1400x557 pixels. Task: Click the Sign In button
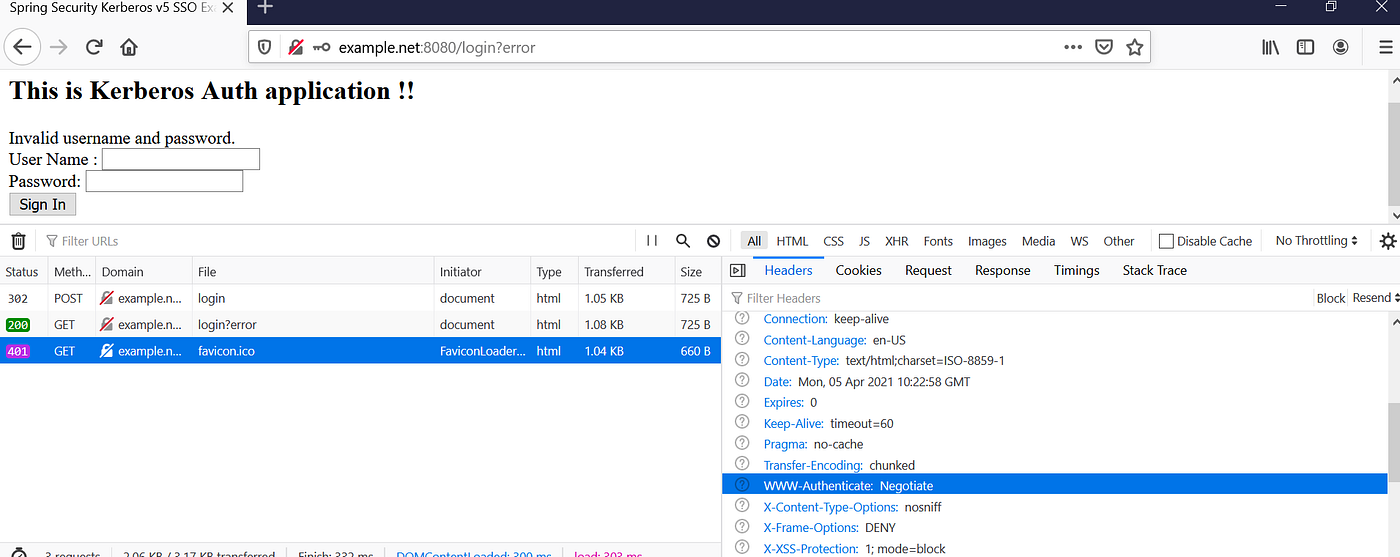(x=42, y=204)
